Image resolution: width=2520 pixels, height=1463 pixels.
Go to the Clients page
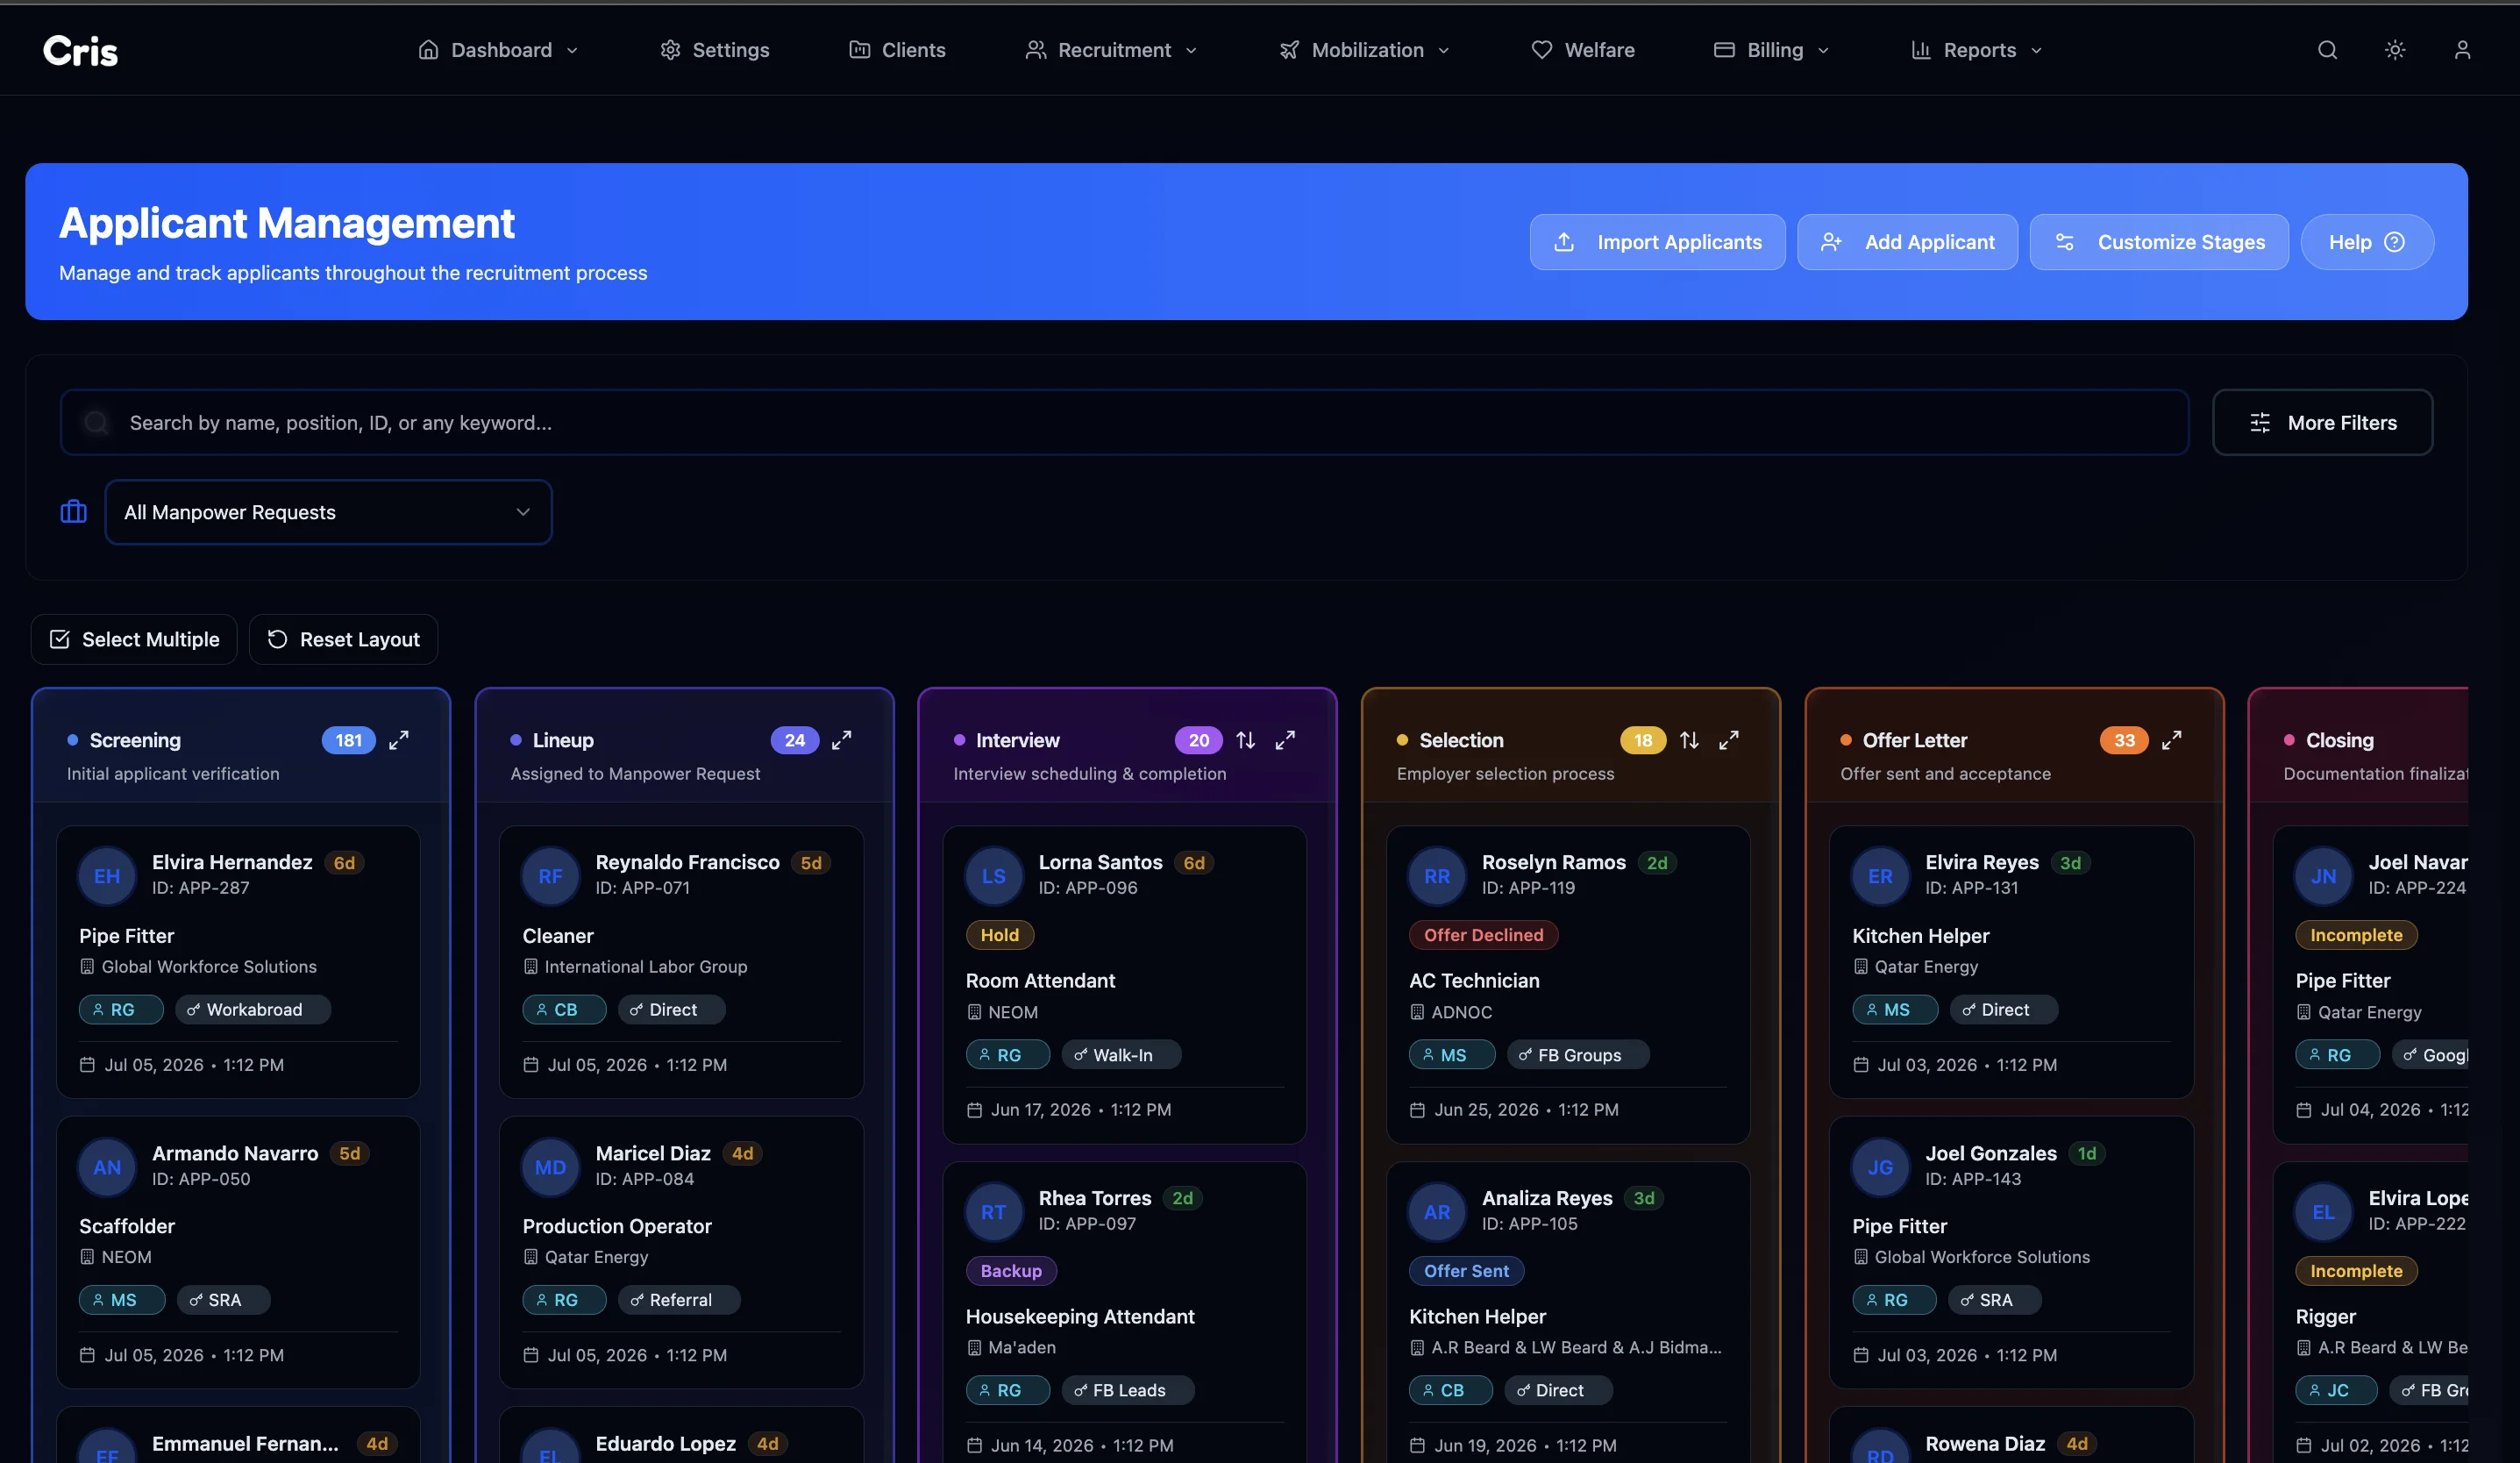pos(897,50)
